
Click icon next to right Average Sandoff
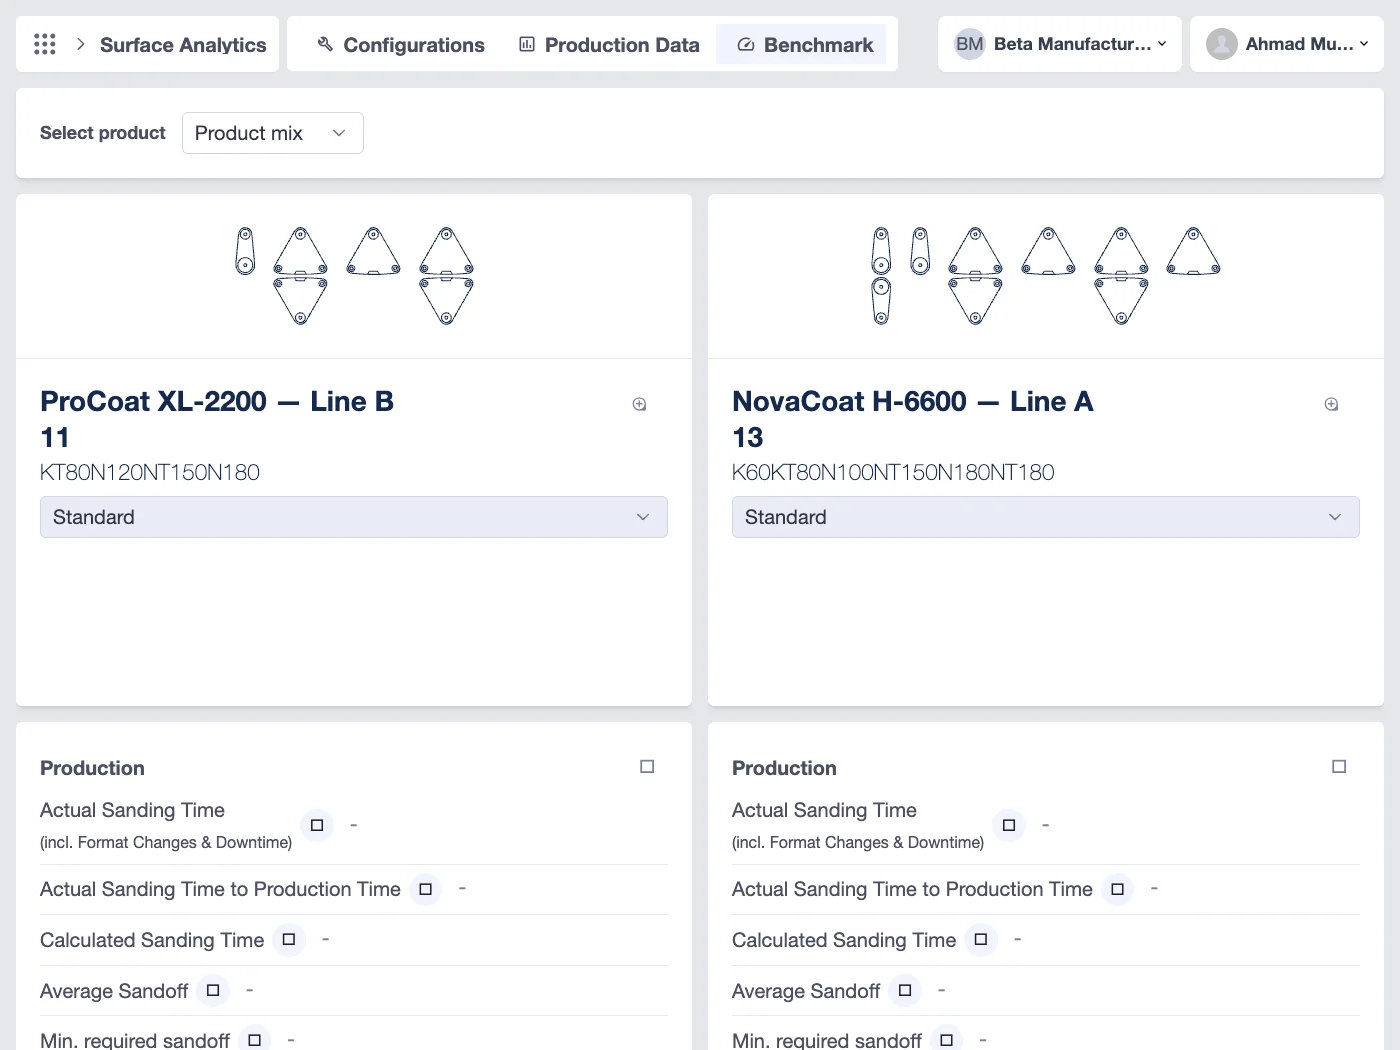pyautogui.click(x=905, y=991)
